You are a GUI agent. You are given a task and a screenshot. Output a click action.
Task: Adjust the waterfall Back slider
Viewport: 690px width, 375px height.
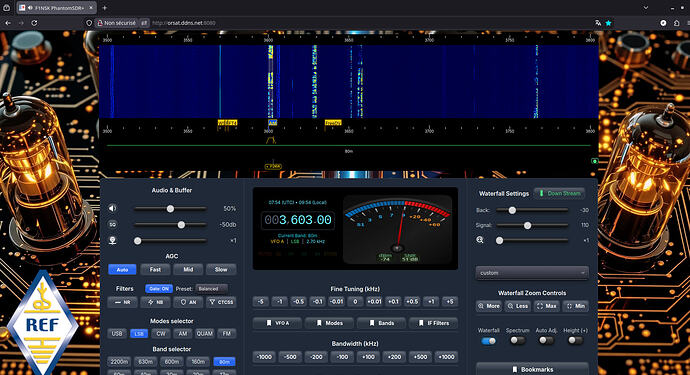(x=532, y=210)
